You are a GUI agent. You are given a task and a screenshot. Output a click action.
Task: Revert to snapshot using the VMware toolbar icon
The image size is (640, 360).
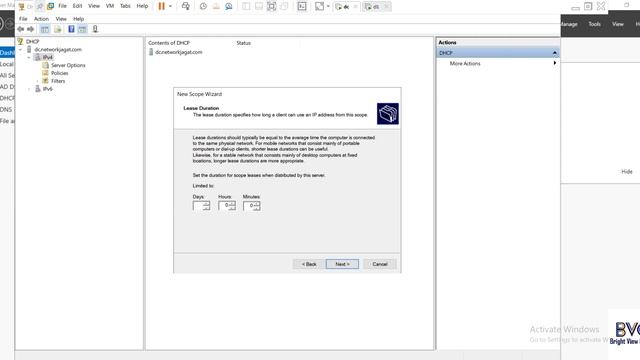tap(216, 6)
